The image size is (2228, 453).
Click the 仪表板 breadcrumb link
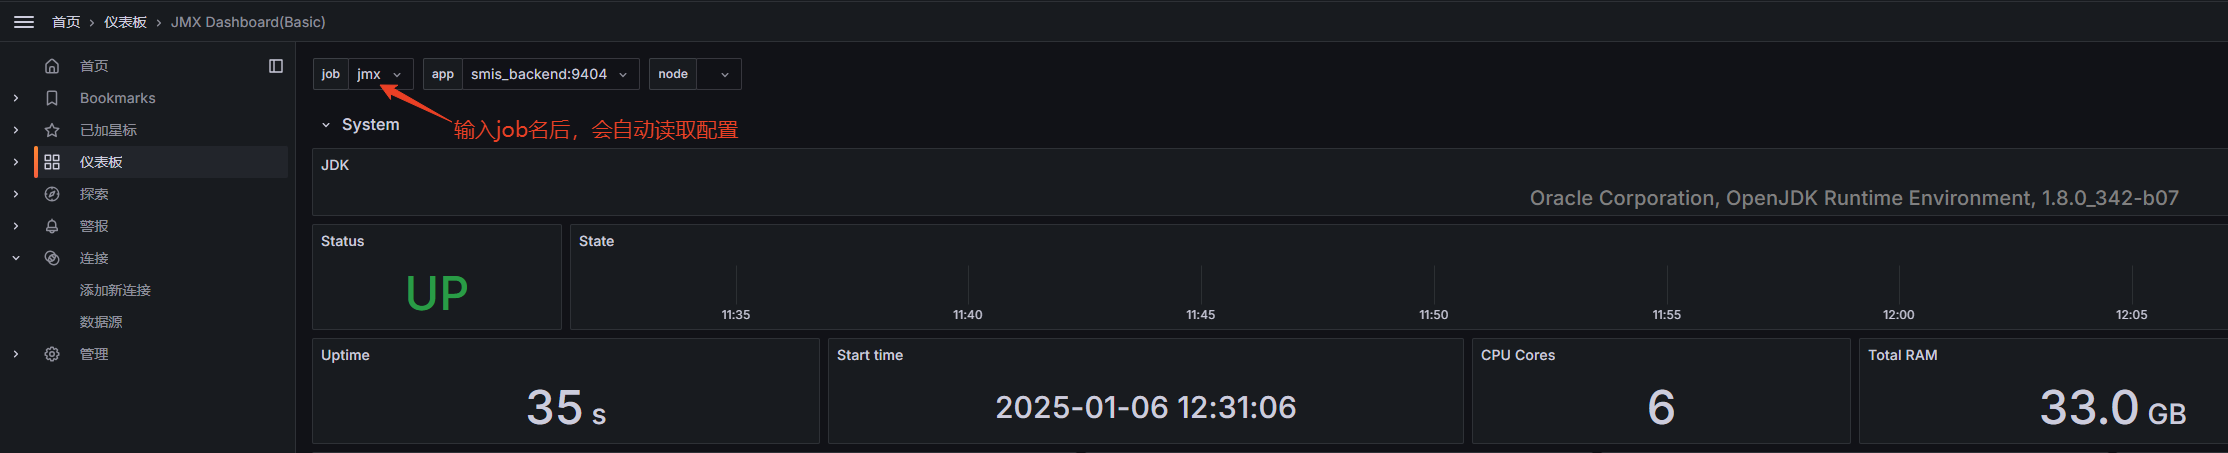point(125,22)
